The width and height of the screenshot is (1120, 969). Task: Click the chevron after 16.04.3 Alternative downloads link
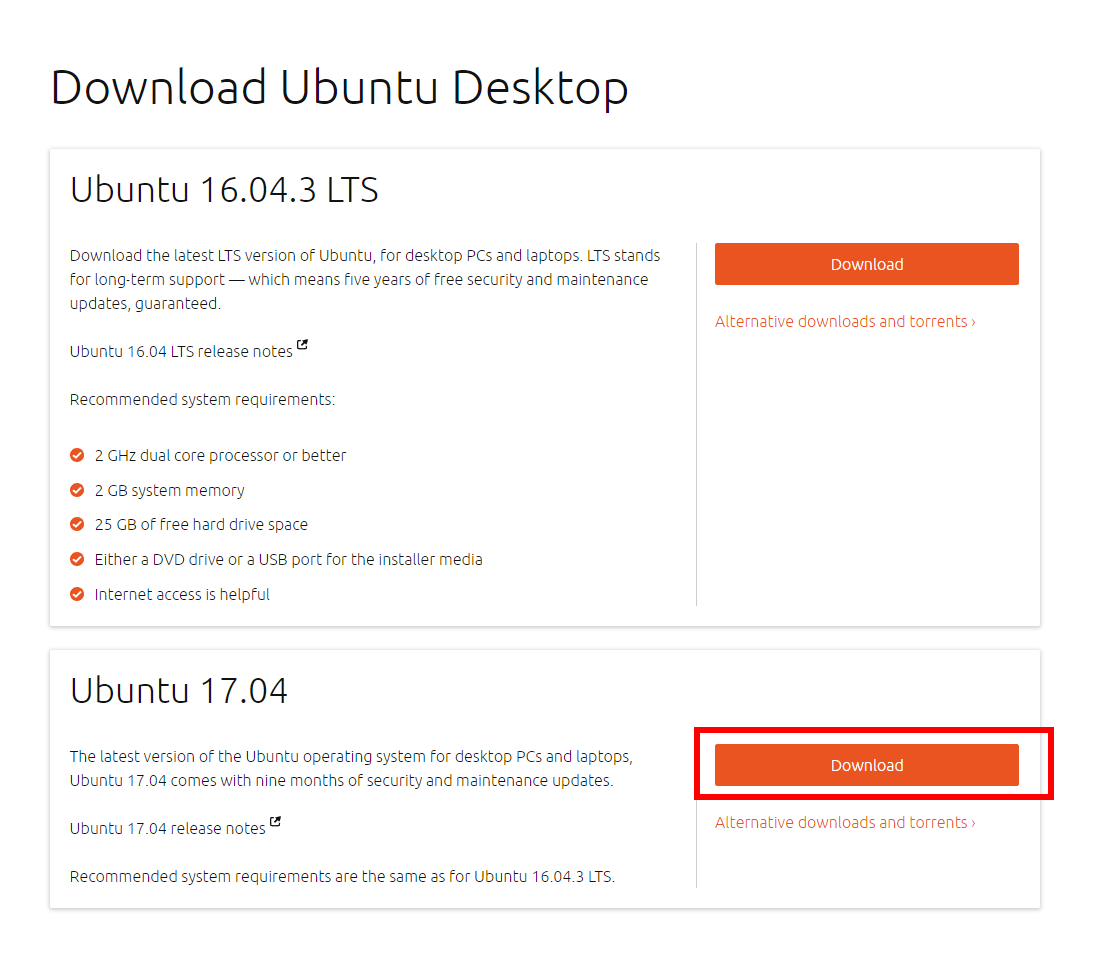click(x=973, y=322)
